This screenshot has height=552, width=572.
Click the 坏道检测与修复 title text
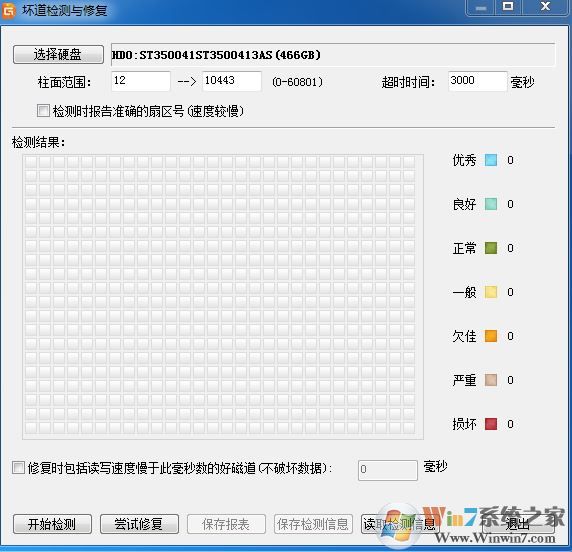[65, 10]
